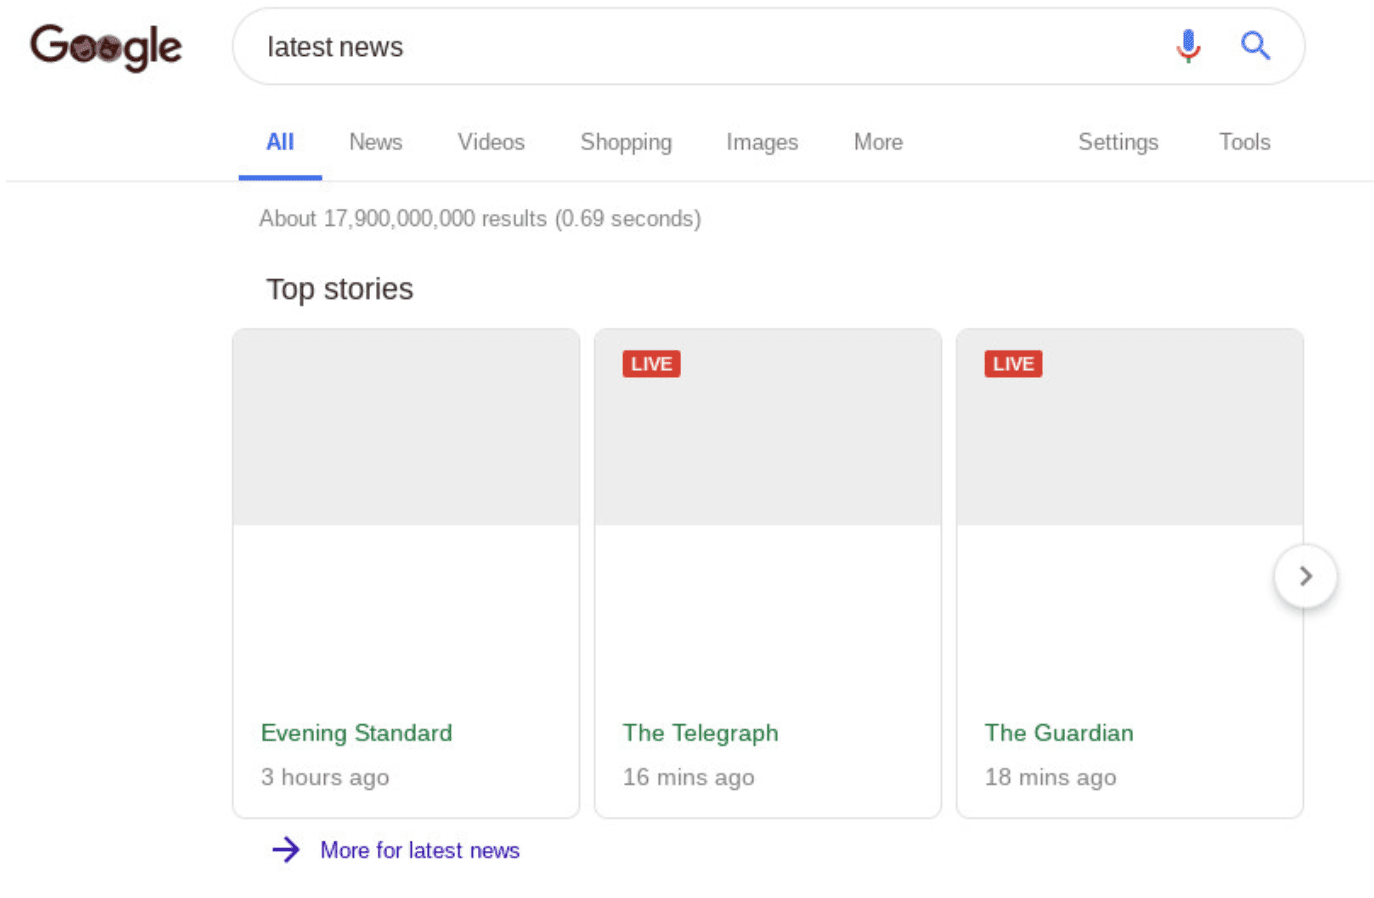The image size is (1374, 898).
Task: Open the Settings menu
Action: [1118, 142]
